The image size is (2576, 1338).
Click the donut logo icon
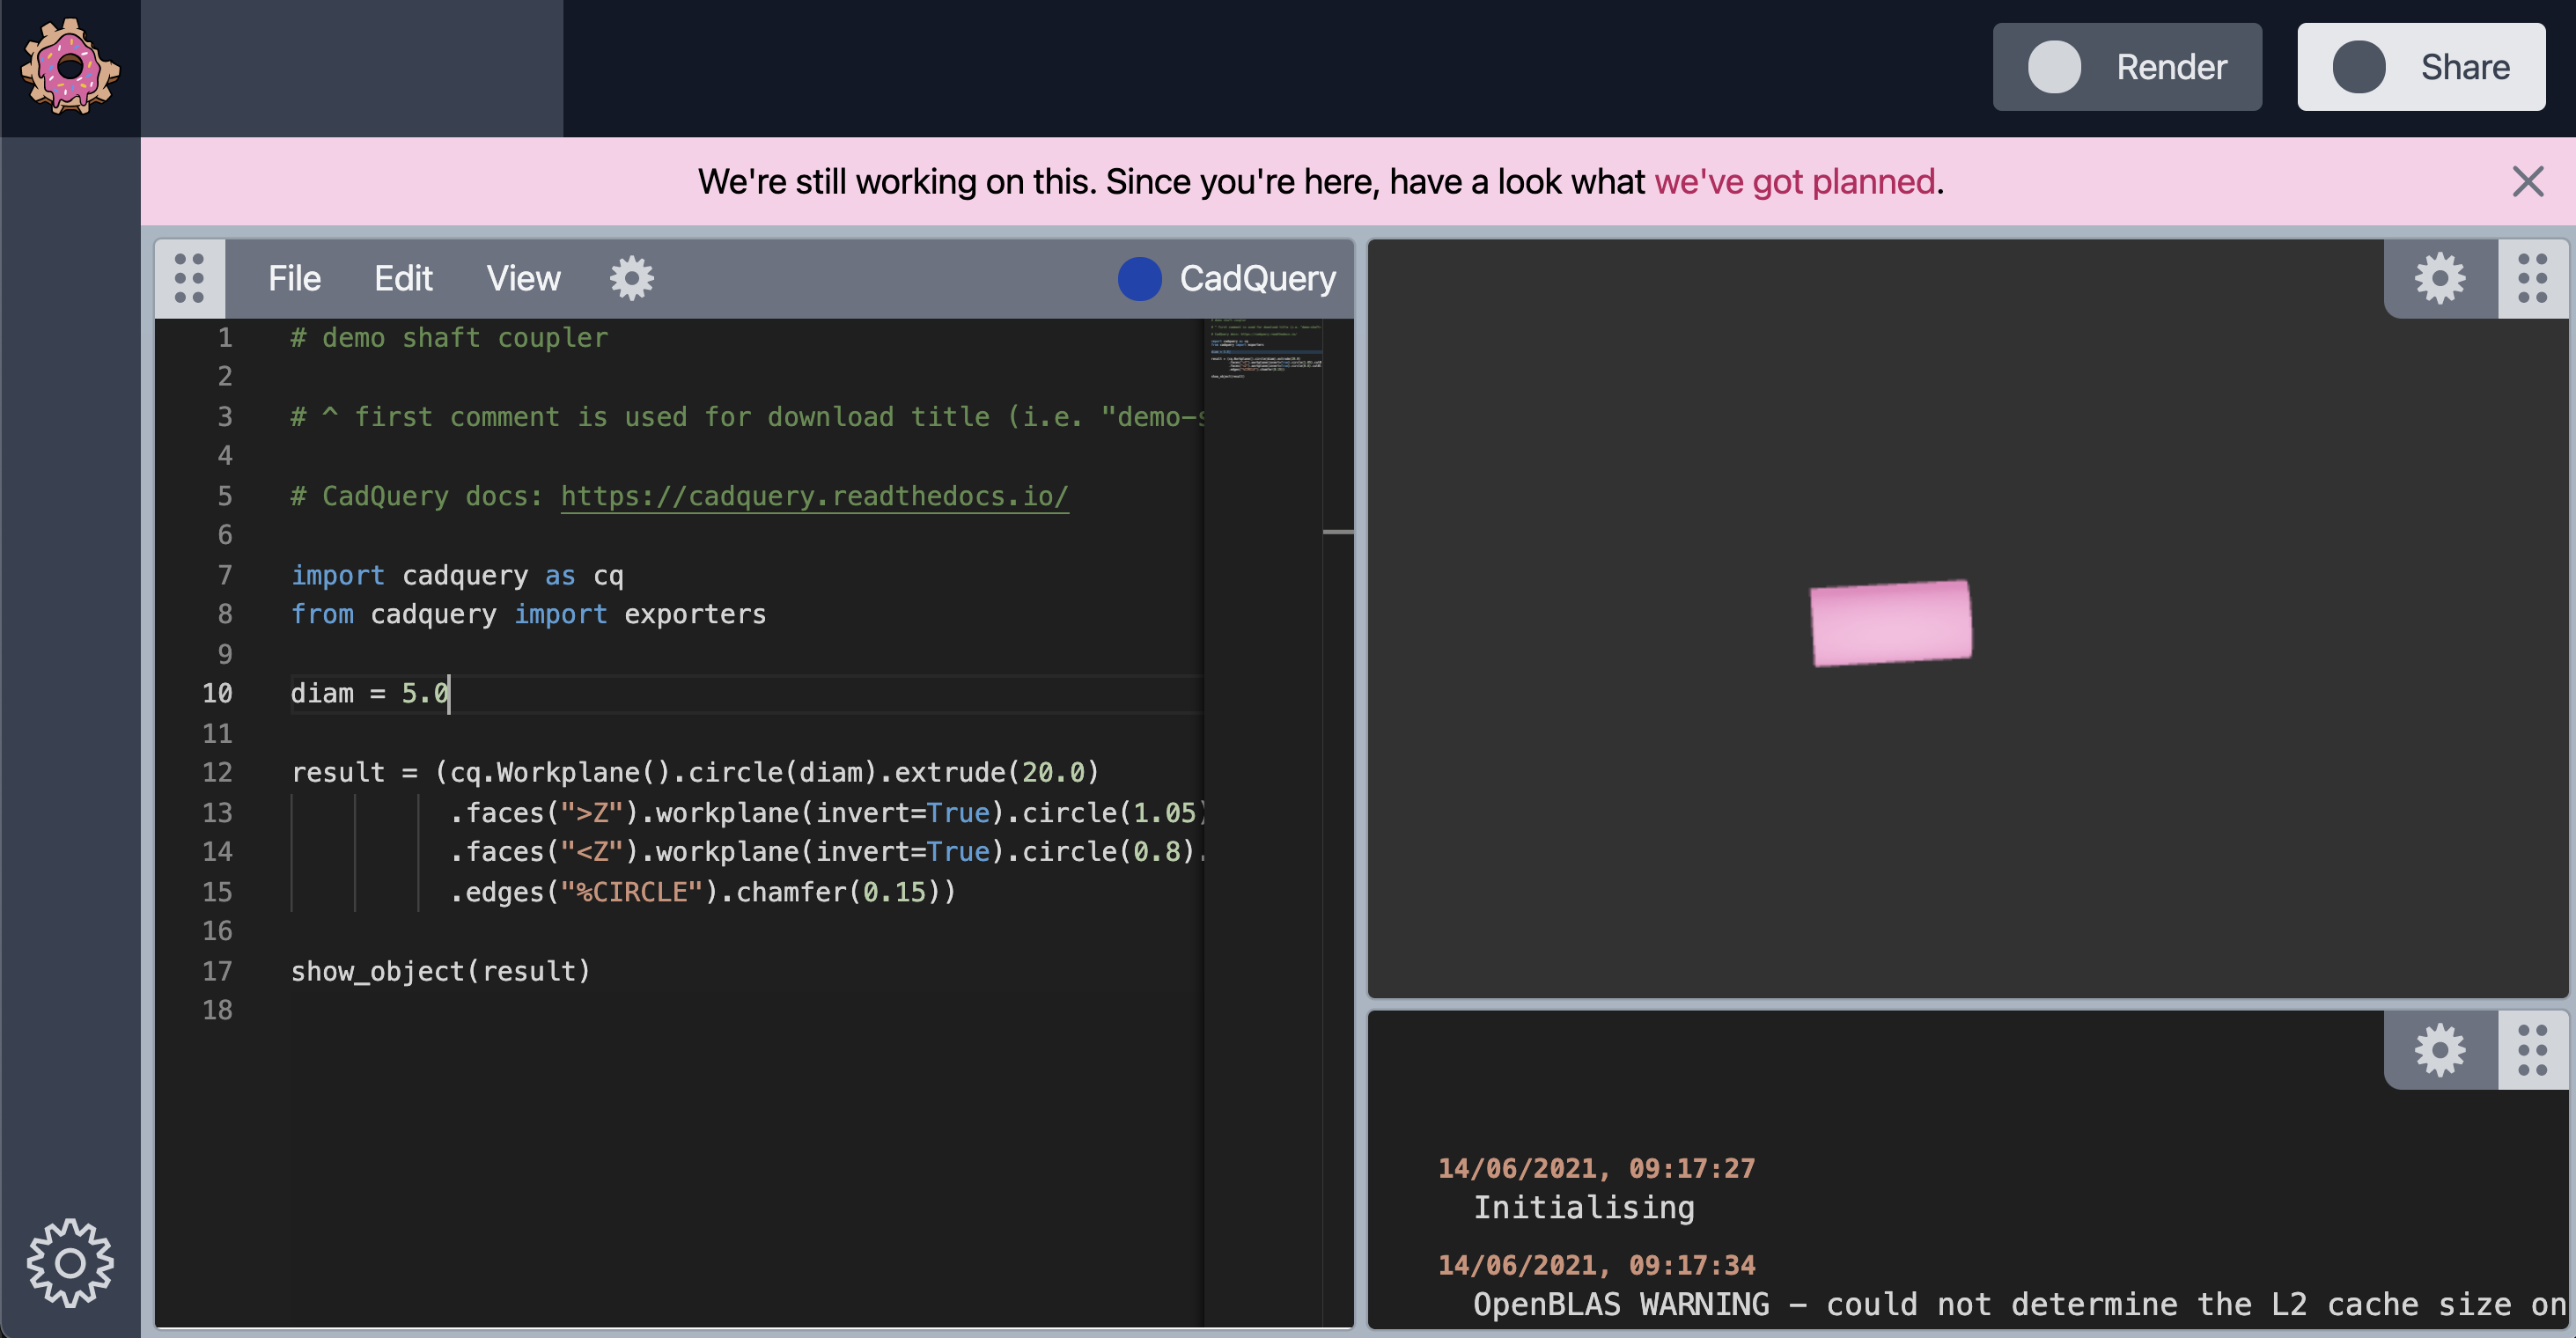70,67
